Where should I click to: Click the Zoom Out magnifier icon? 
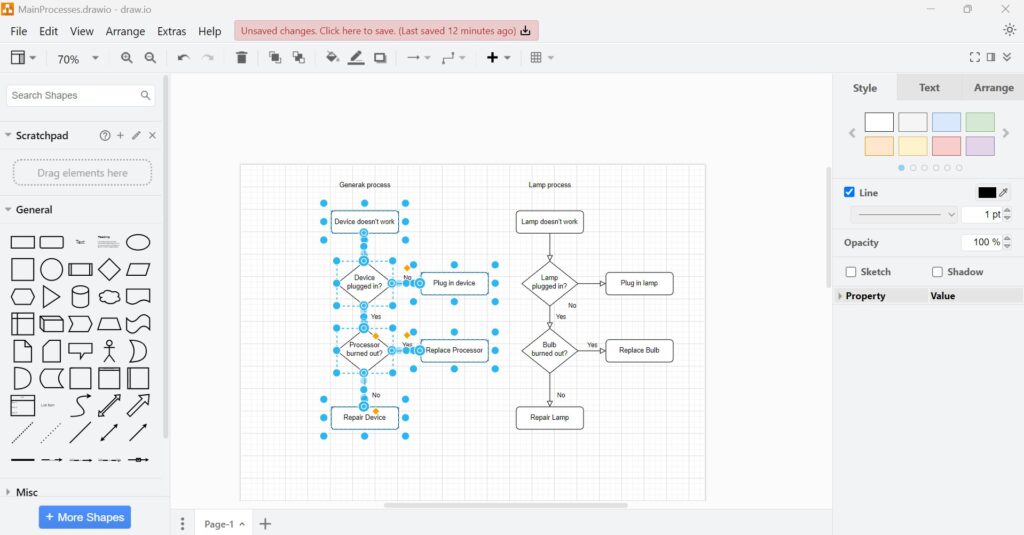tap(150, 58)
